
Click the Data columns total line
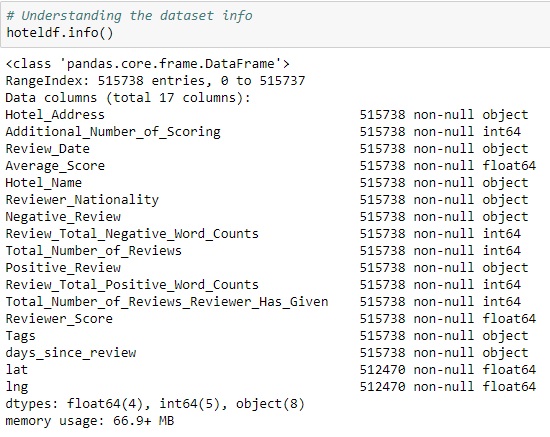pos(128,98)
